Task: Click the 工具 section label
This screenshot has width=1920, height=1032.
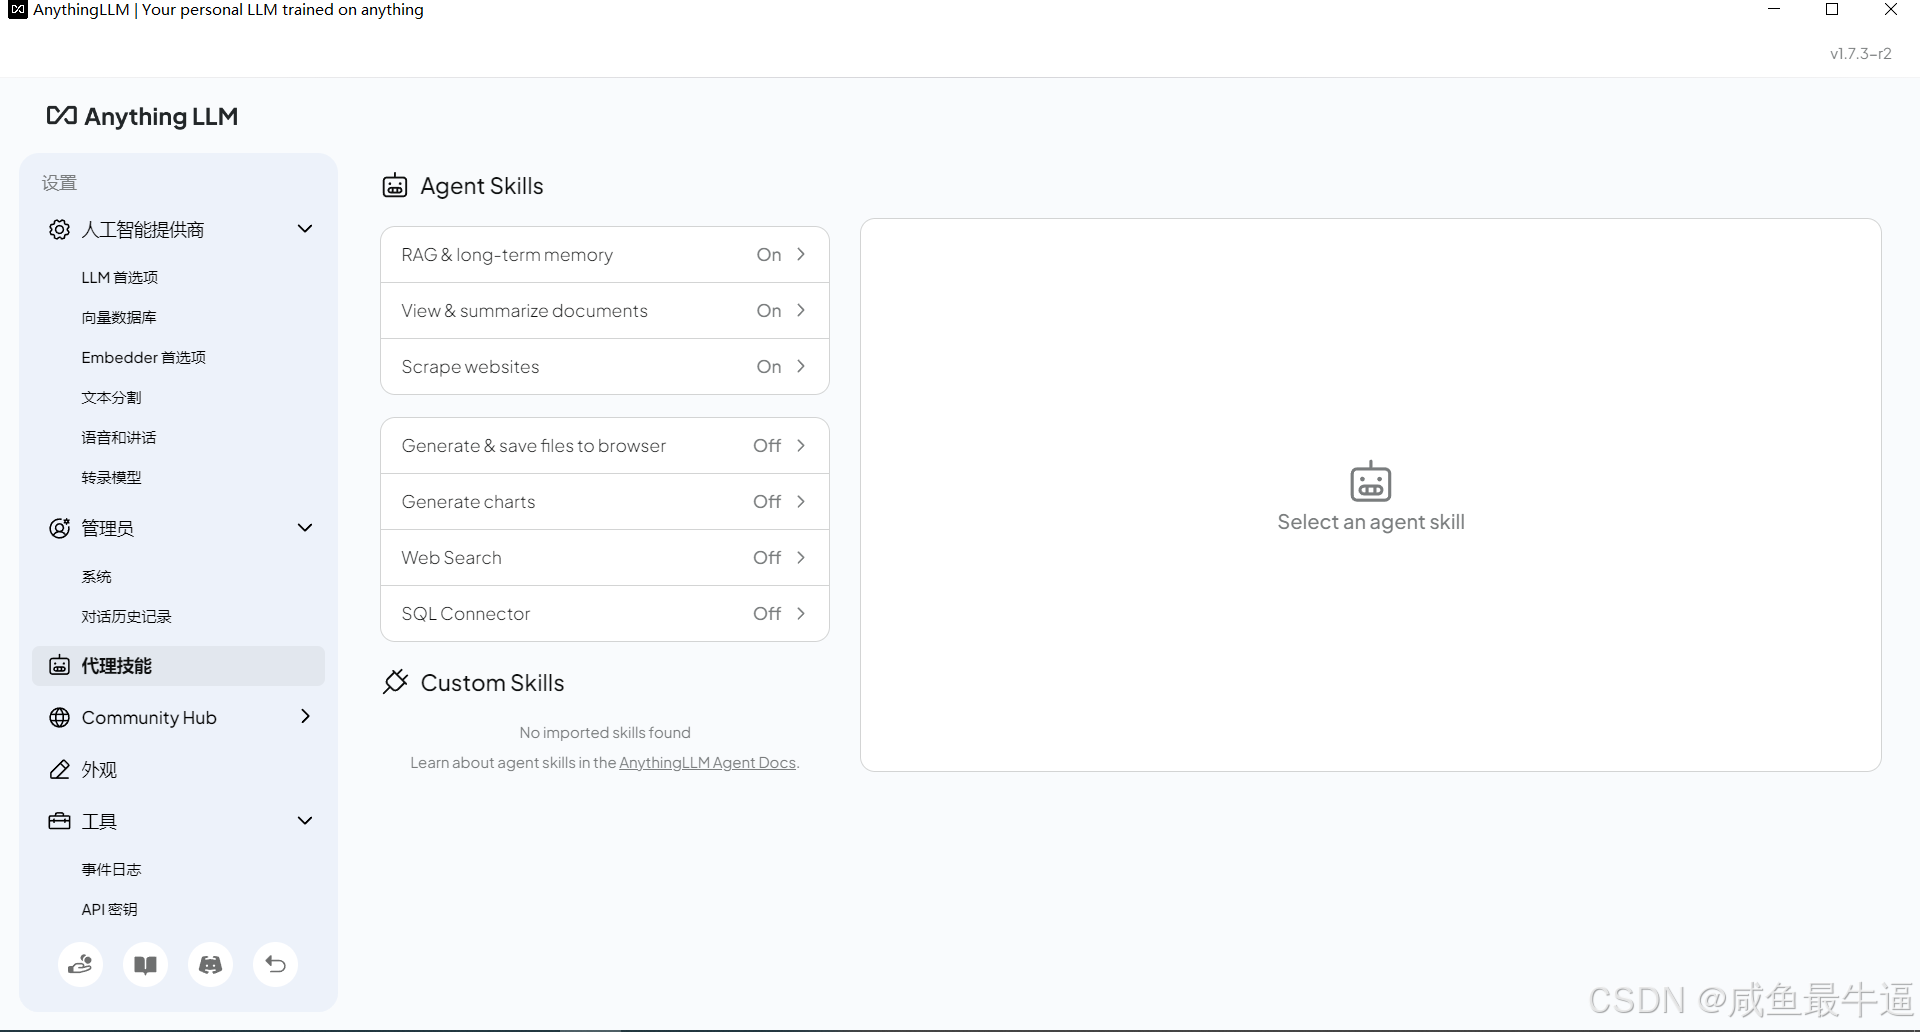Action: pyautogui.click(x=99, y=822)
